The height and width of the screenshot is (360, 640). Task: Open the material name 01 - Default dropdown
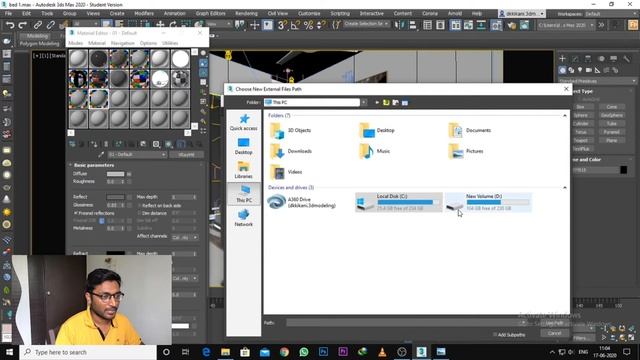137,155
